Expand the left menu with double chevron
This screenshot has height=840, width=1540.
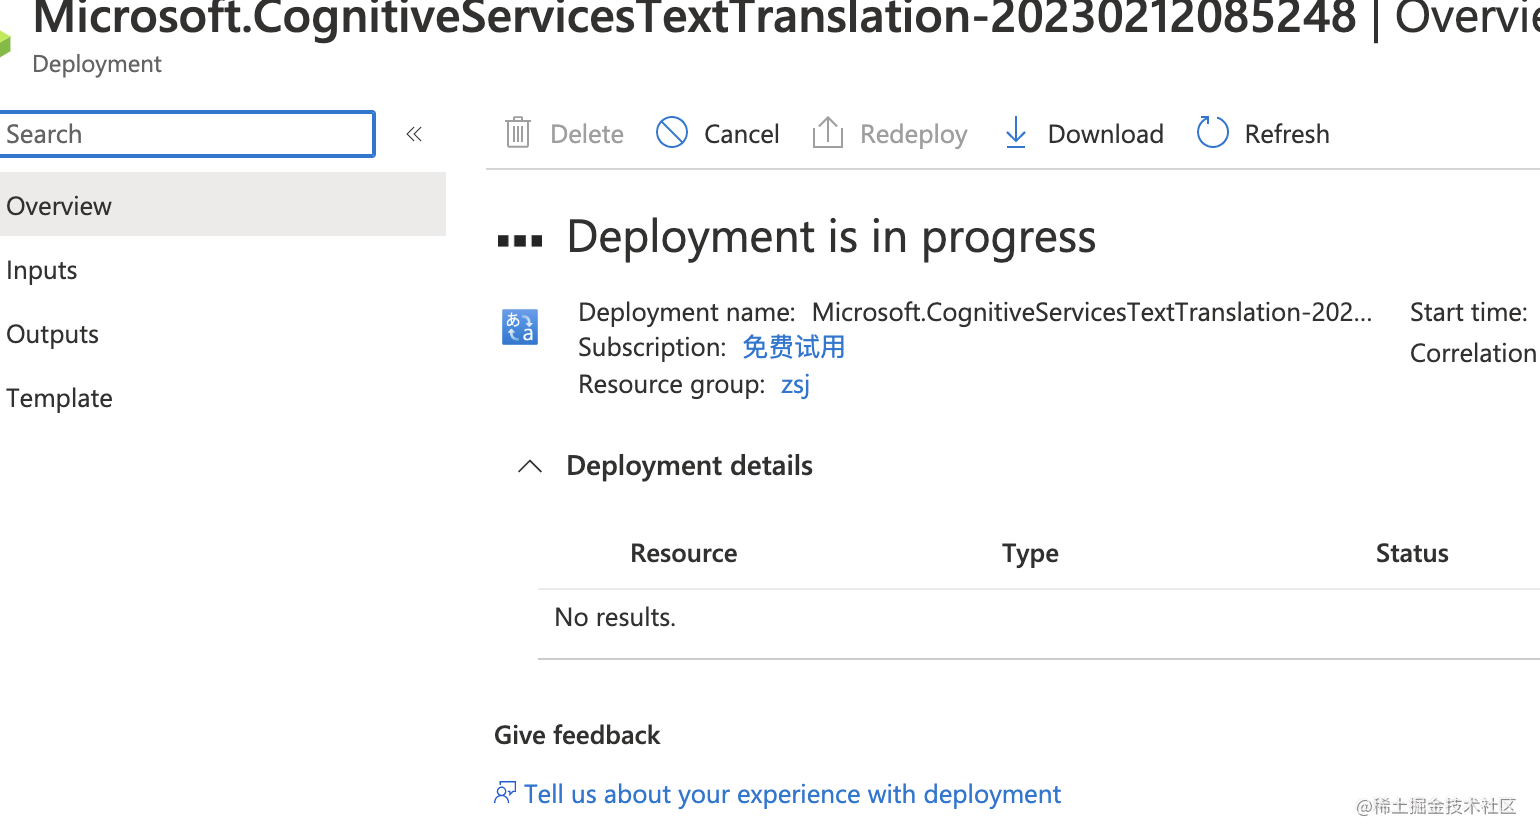click(414, 132)
